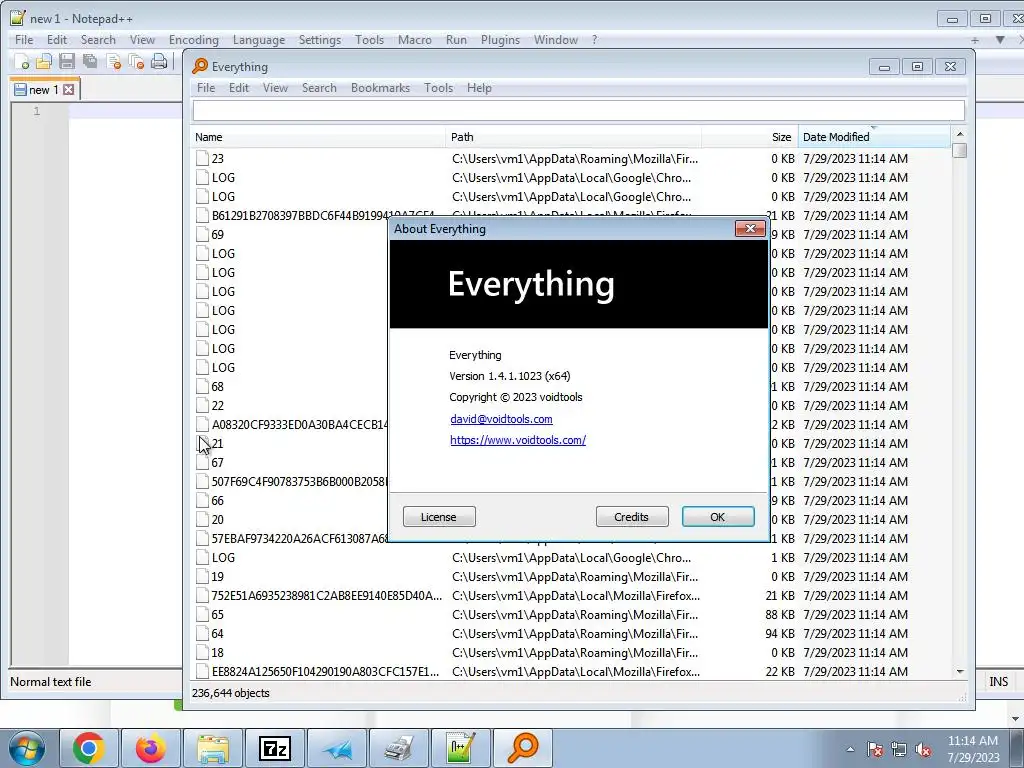Show hidden system tray icons arrow
1024x768 pixels.
850,750
